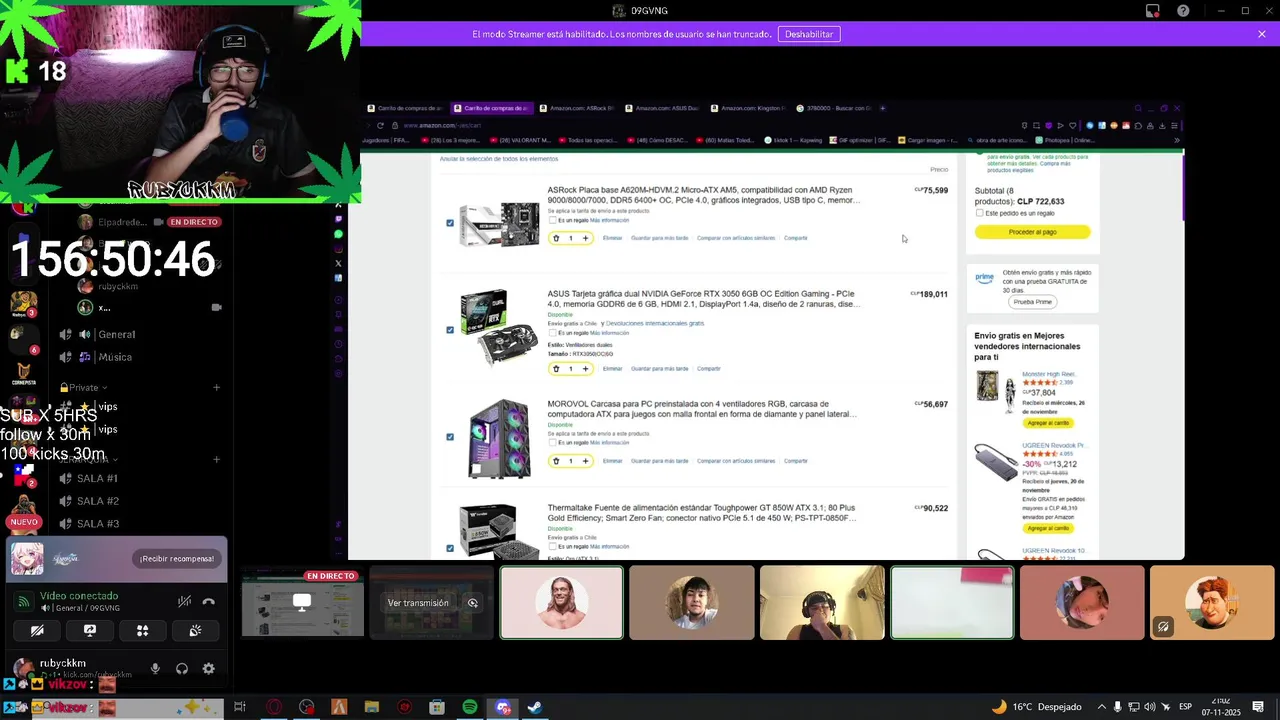Open the Photopea bookmark
The width and height of the screenshot is (1280, 720).
1065,141
